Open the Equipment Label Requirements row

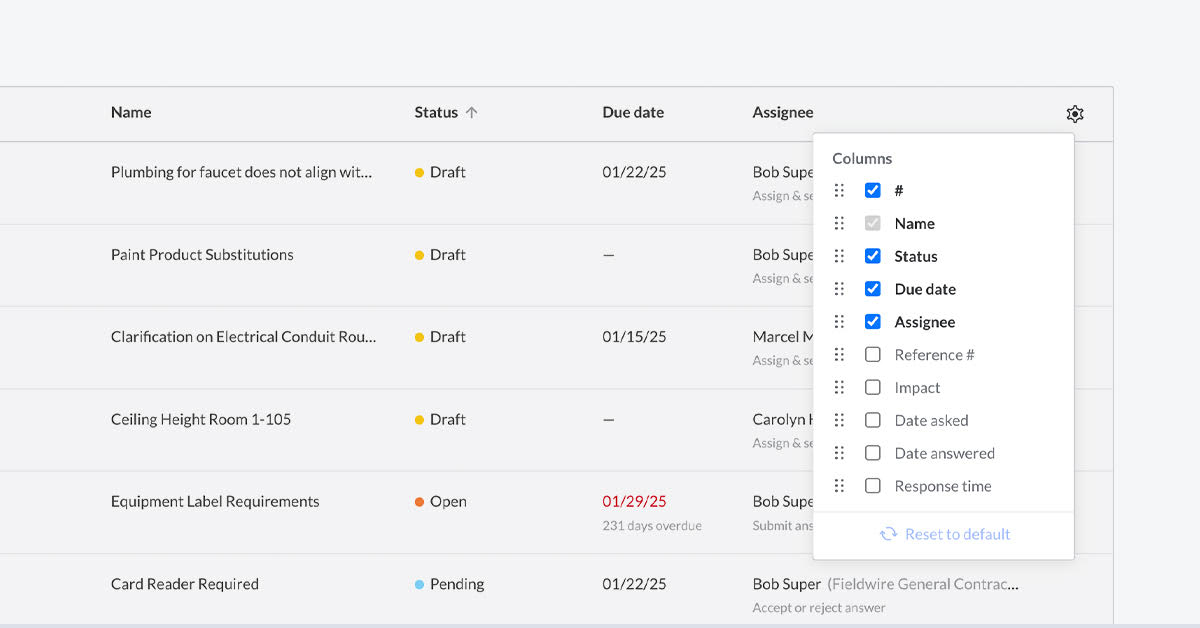pyautogui.click(x=215, y=502)
